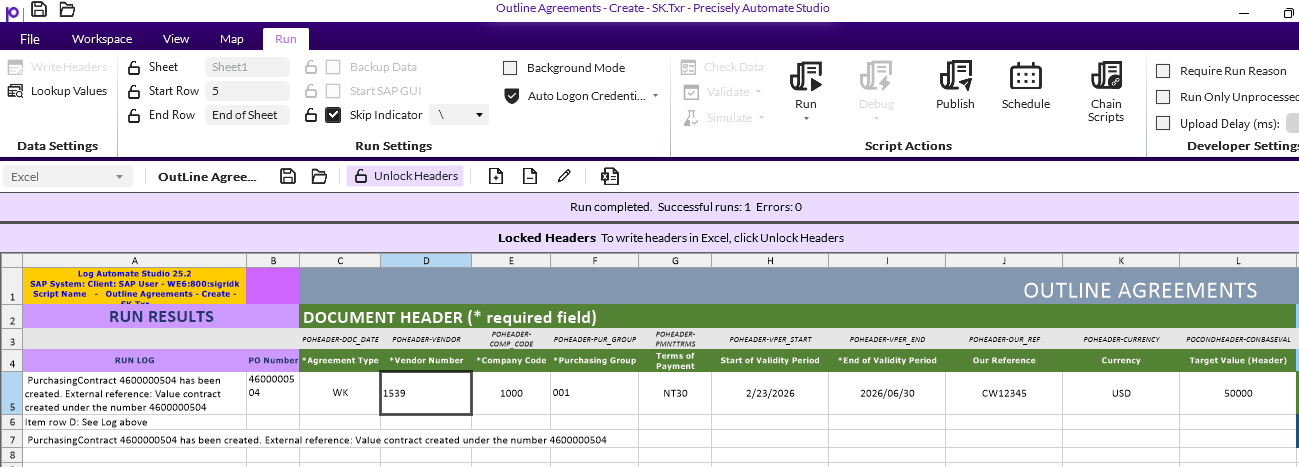1299x467 pixels.
Task: Open the file in Excel using the Excel icon
Action: coord(609,176)
